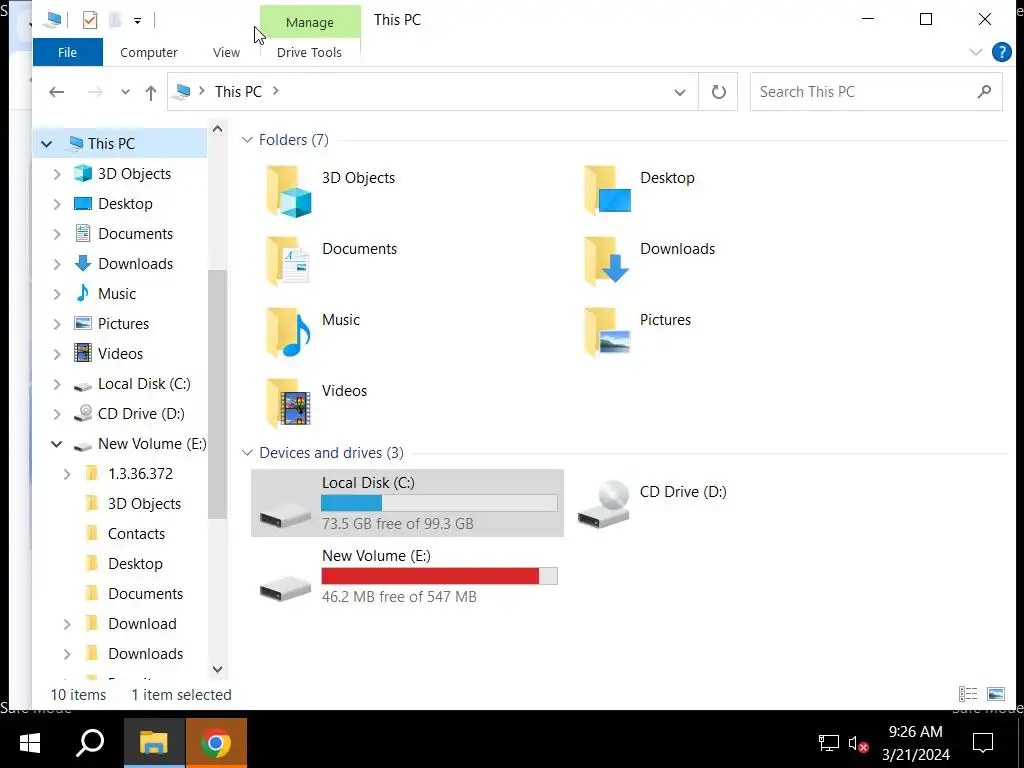Click the '46.2 MB free of 547 MB' text
The image size is (1024, 768).
click(399, 597)
